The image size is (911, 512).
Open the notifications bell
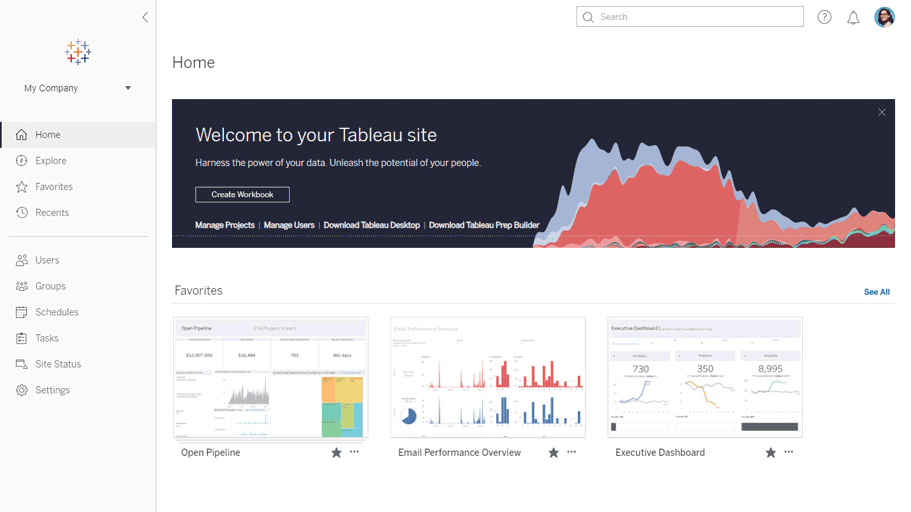pos(853,17)
